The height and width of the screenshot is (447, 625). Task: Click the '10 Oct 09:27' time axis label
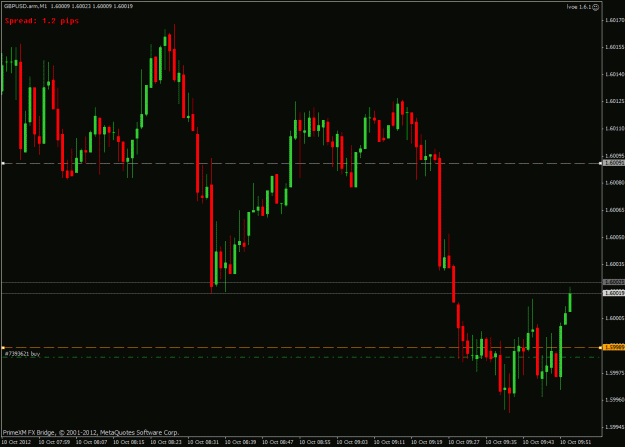pyautogui.click(x=464, y=442)
